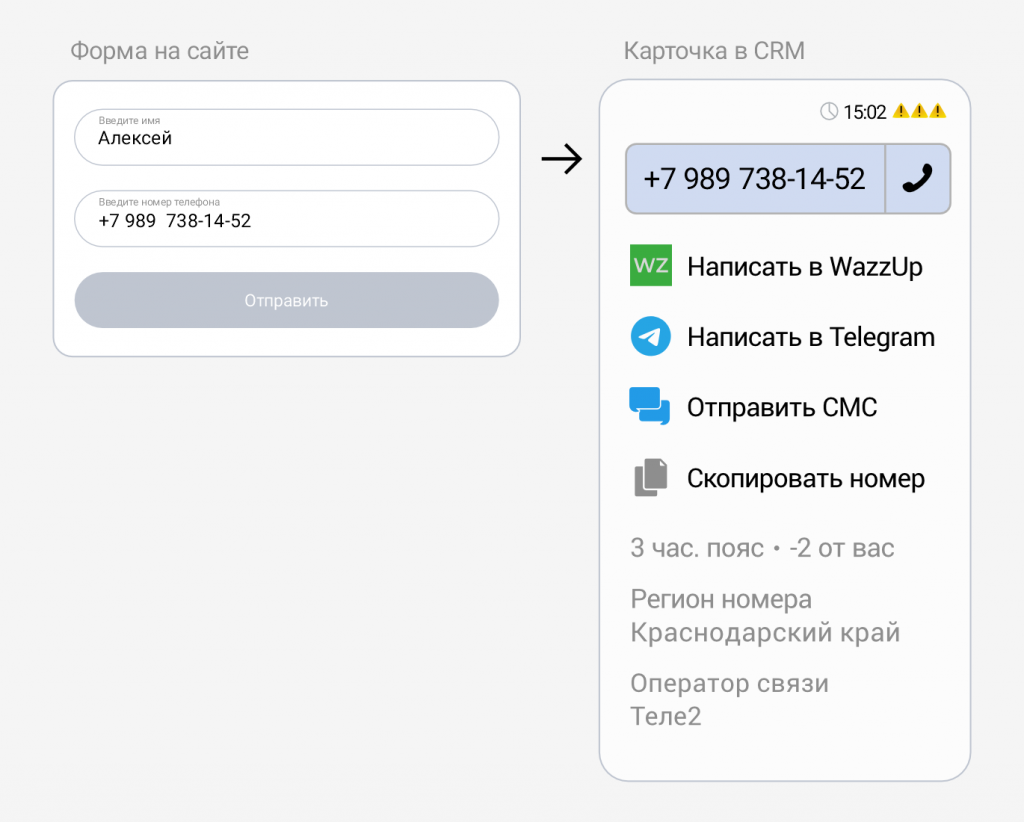Click the phone number input in form
Viewport: 1024px width, 822px height.
286,220
